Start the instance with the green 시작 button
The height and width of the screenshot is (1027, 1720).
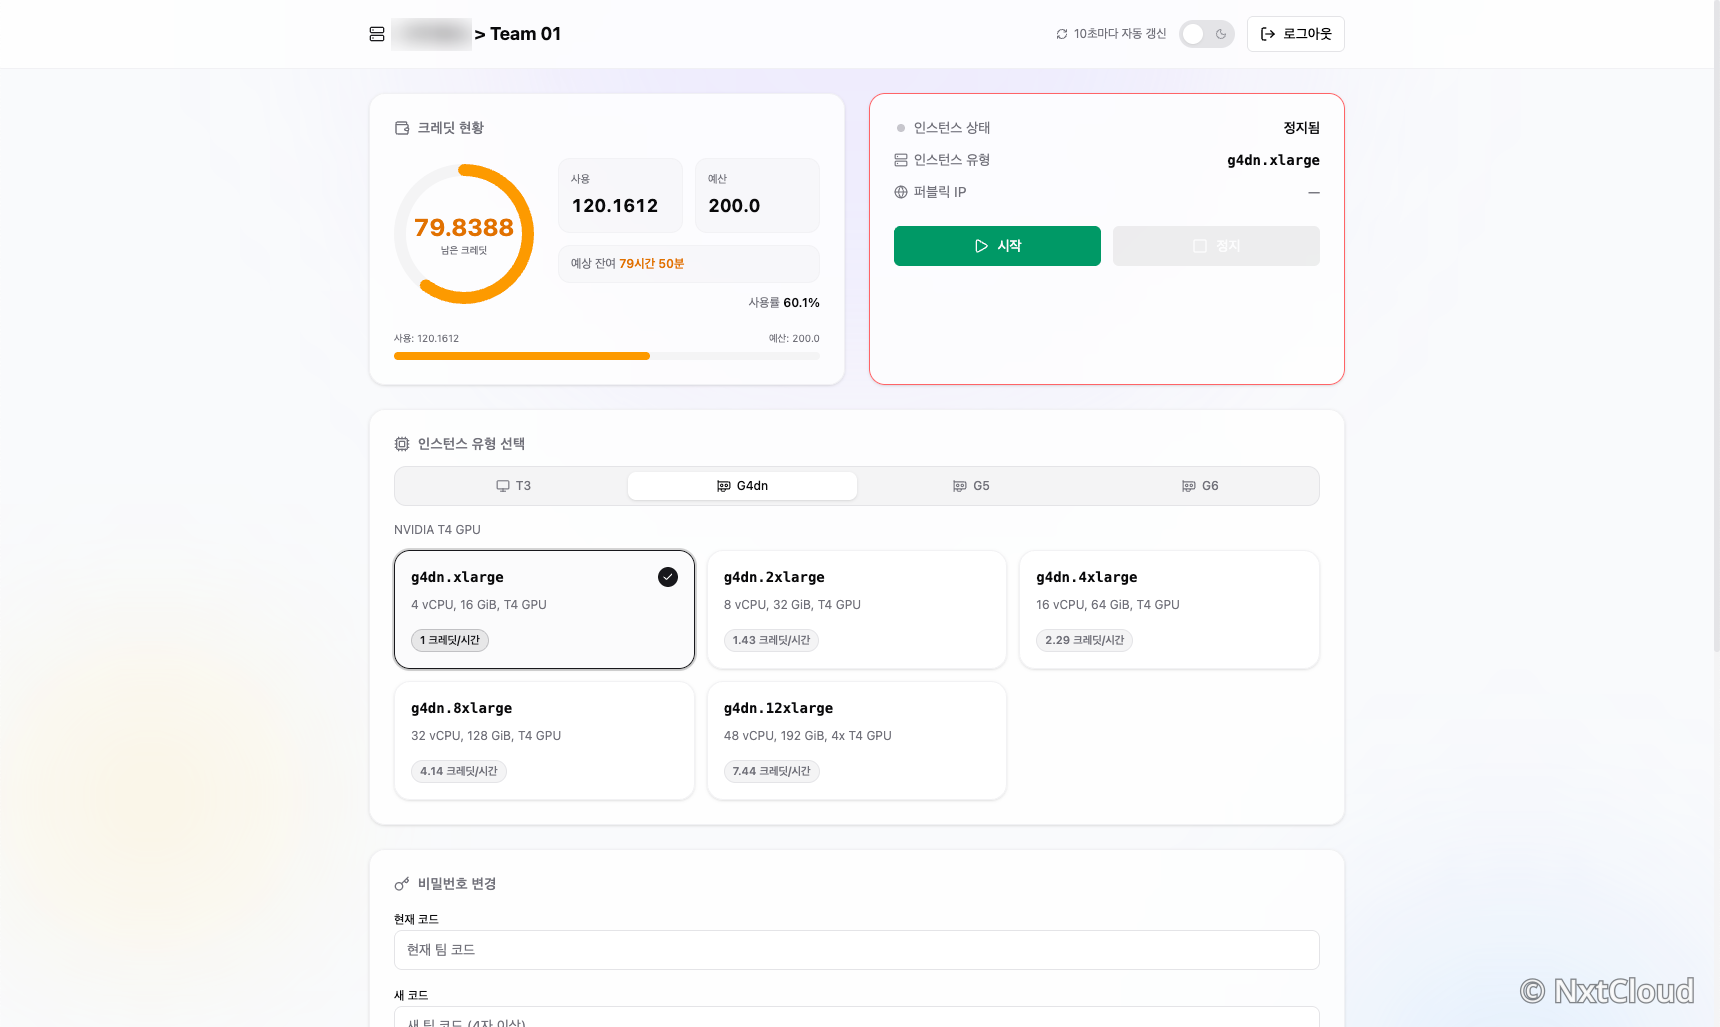pos(997,246)
